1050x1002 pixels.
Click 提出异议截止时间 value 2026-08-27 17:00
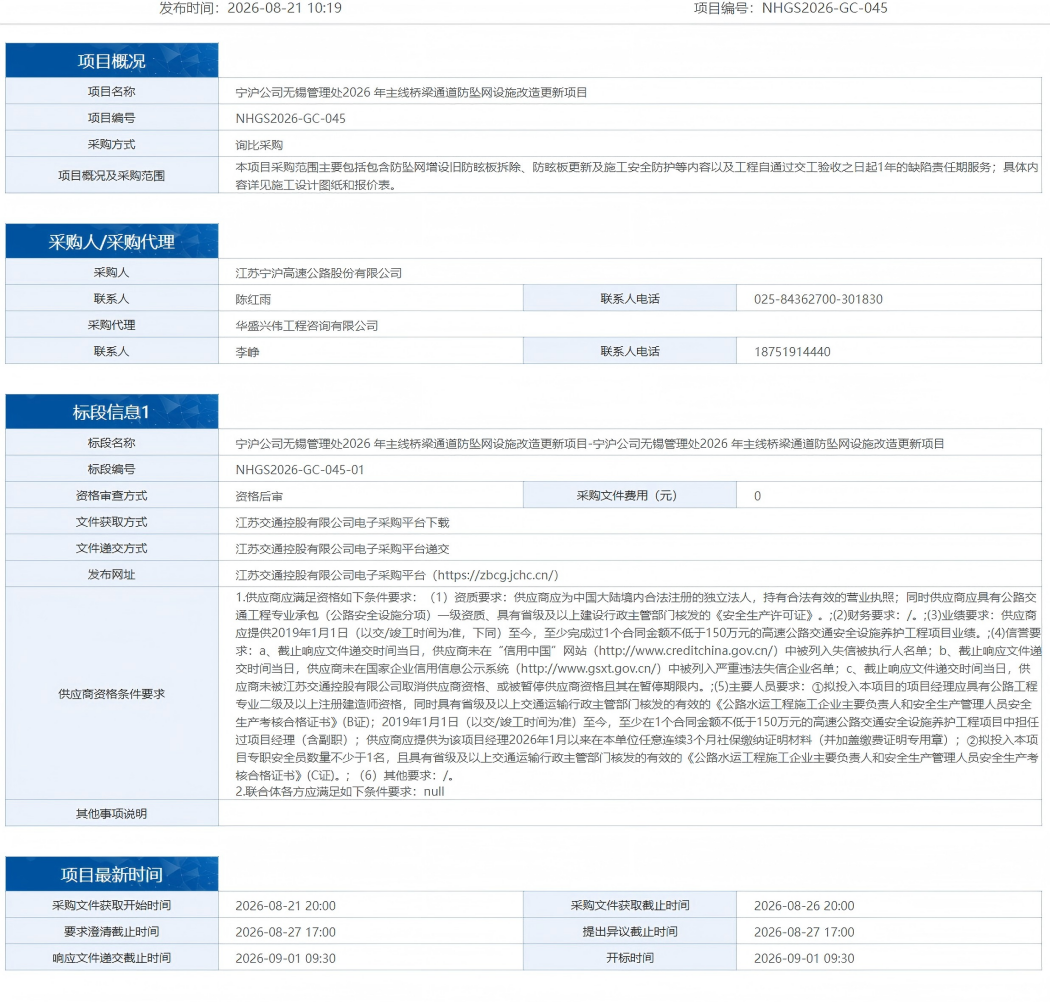804,932
